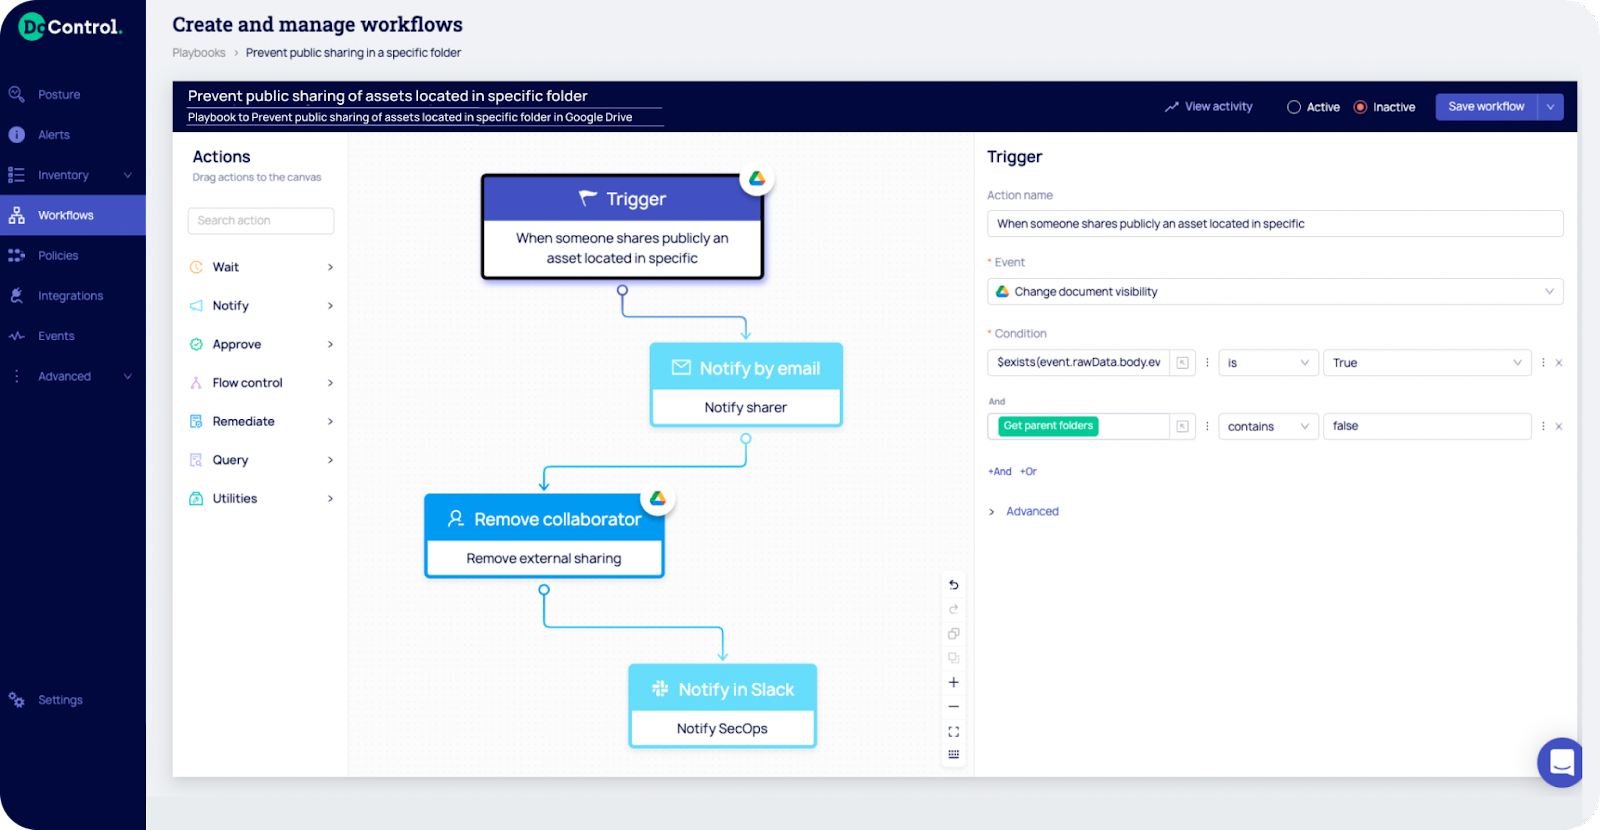The image size is (1600, 830).
Task: Open the Event dropdown for document visibility
Action: [x=1274, y=292]
